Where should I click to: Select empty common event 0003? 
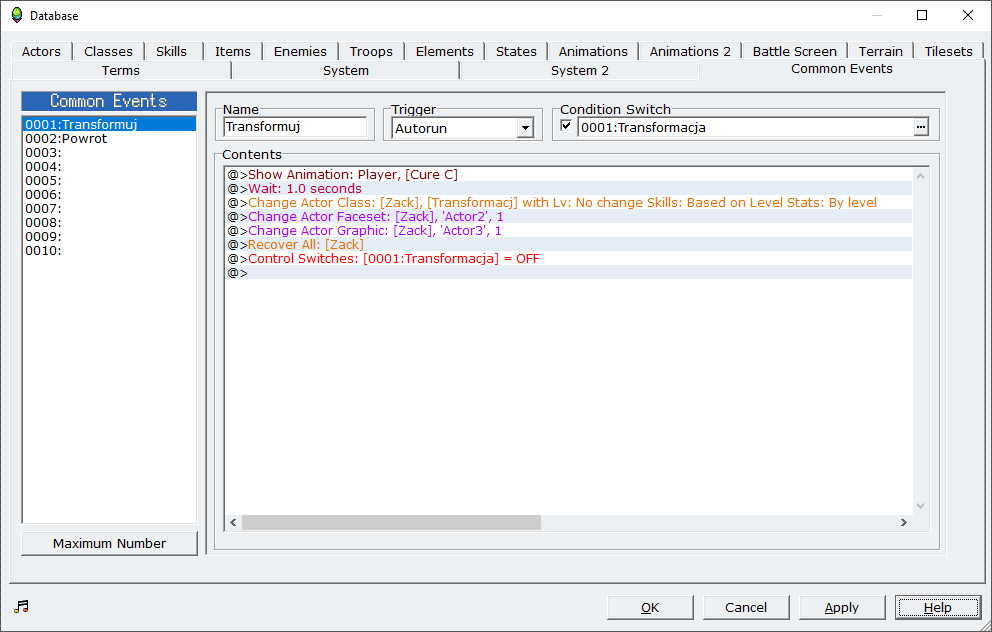[109, 152]
